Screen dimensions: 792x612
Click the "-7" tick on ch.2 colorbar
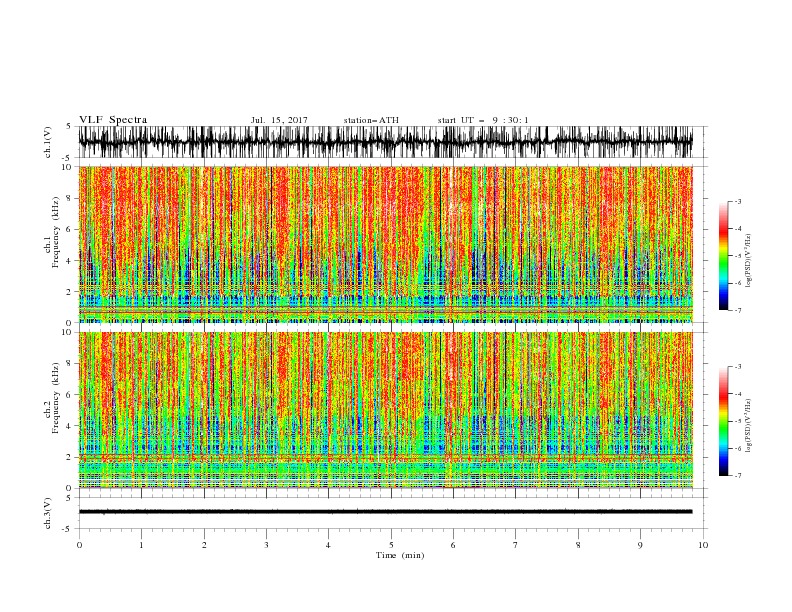point(737,476)
